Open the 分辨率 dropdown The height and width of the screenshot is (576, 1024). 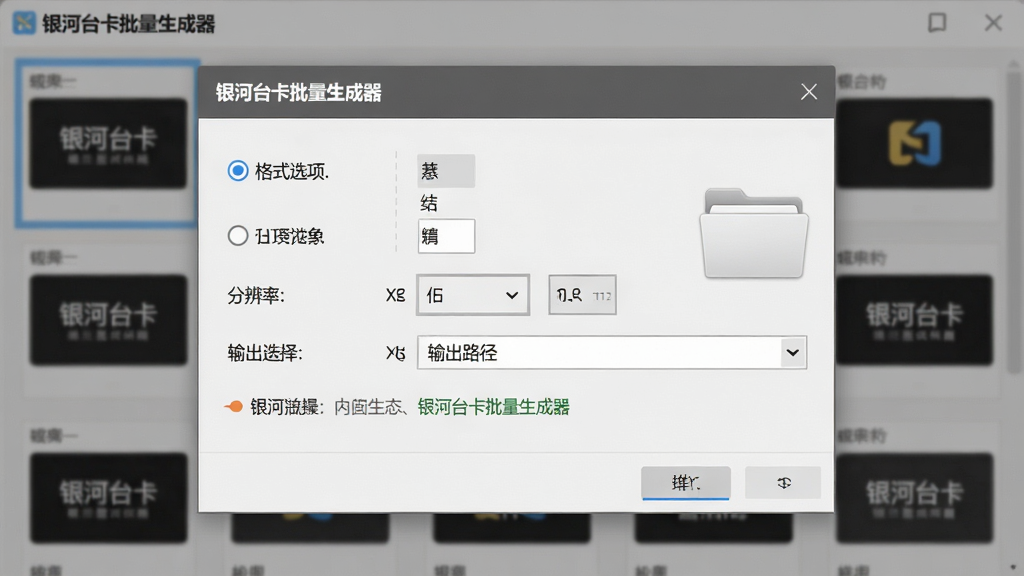coord(473,295)
